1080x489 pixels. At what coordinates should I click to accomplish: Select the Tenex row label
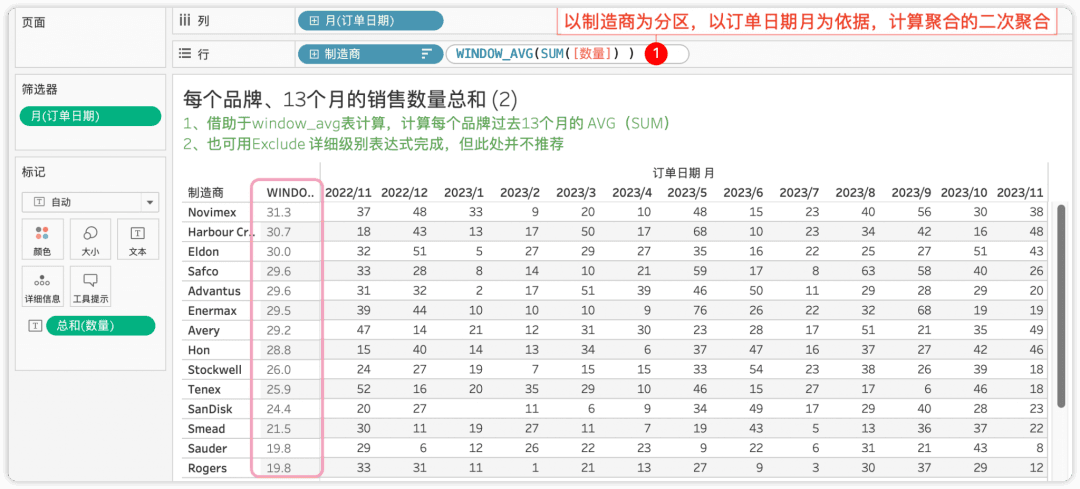(203, 389)
